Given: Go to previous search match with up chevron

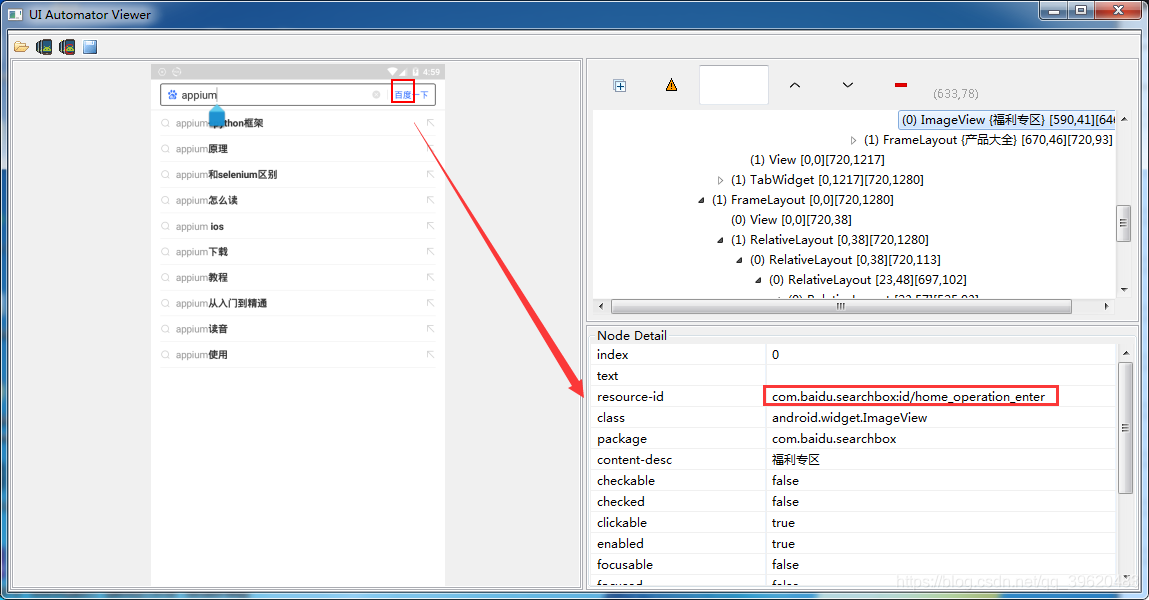Looking at the screenshot, I should tap(794, 85).
